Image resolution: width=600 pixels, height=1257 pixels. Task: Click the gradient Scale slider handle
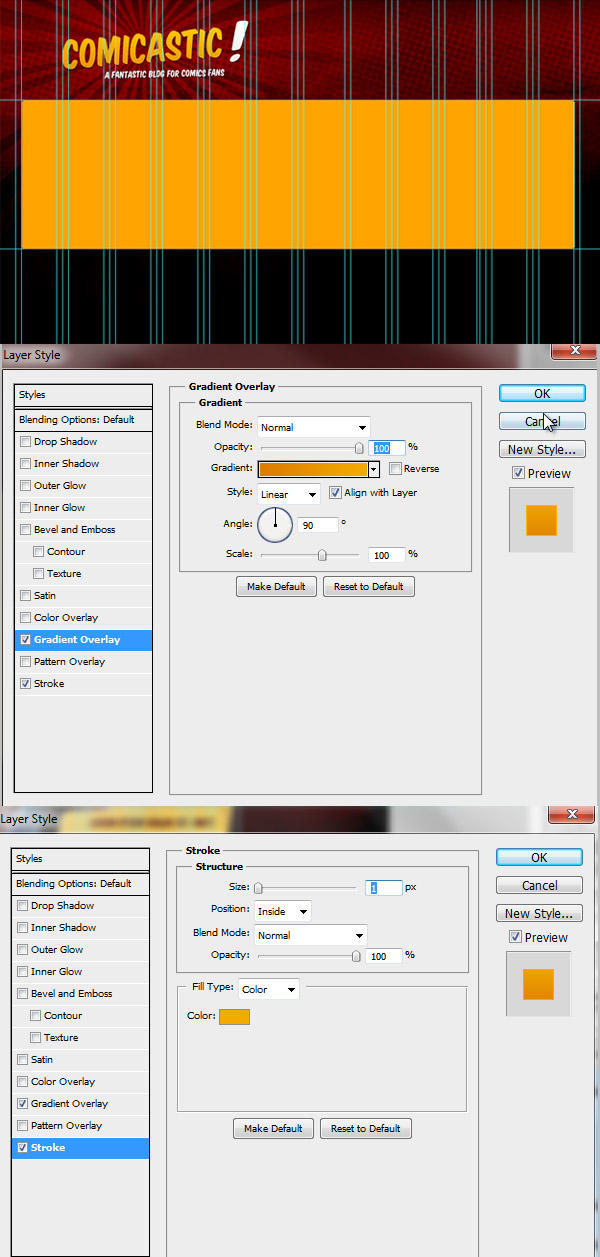[322, 555]
